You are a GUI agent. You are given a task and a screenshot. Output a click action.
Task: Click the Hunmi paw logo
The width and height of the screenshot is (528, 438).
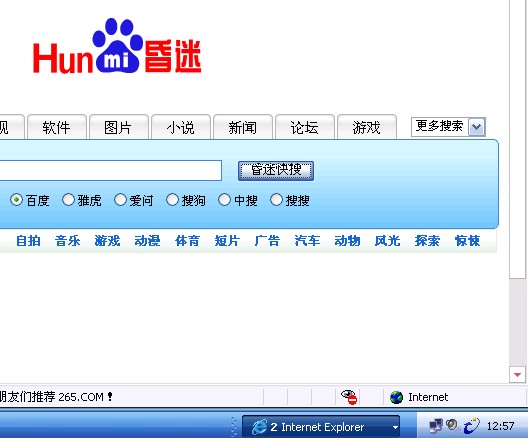(x=117, y=46)
